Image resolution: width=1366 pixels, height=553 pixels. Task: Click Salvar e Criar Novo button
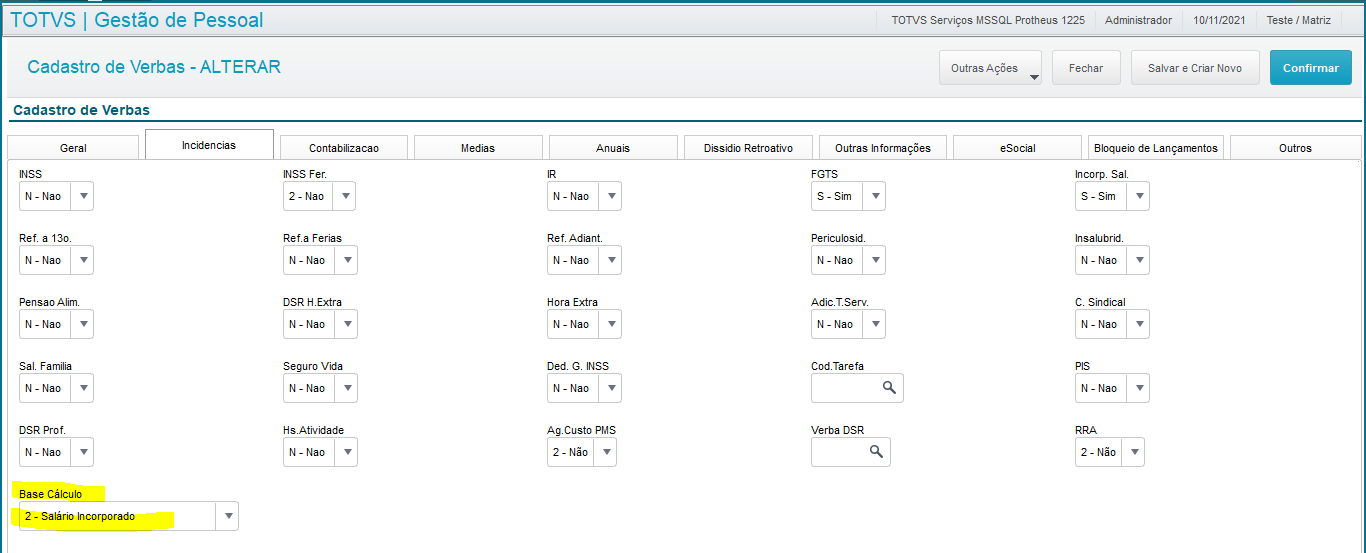[x=1195, y=68]
